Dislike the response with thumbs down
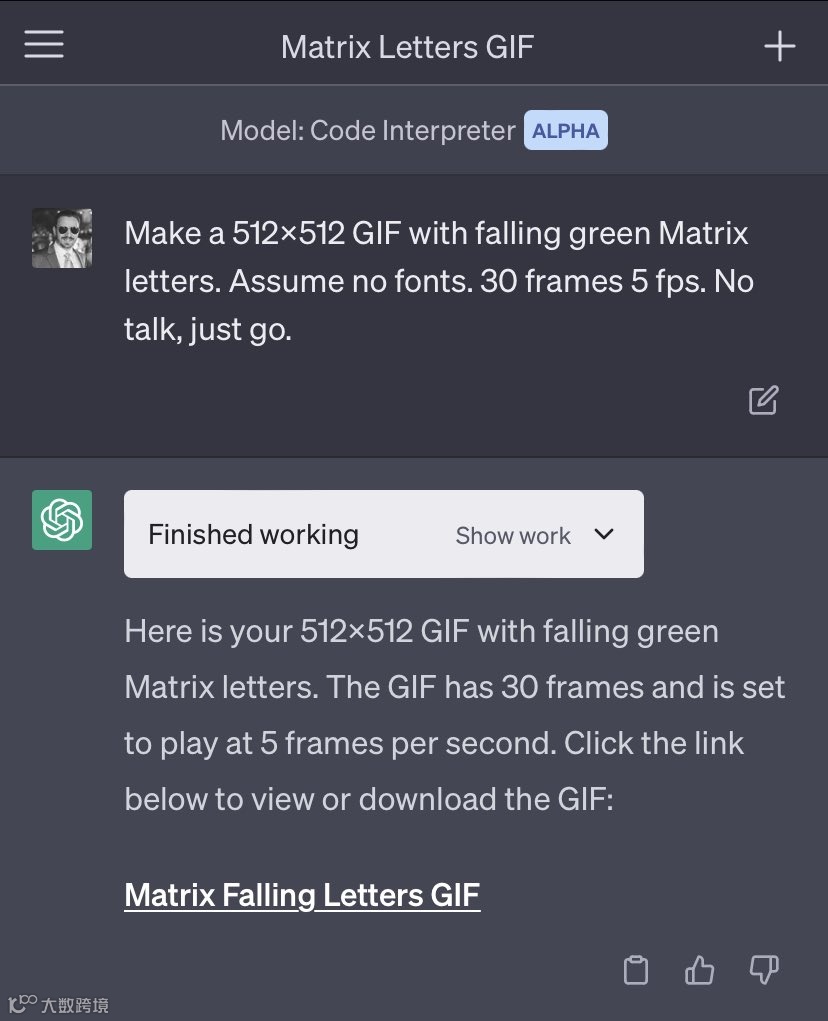828x1021 pixels. click(x=763, y=970)
